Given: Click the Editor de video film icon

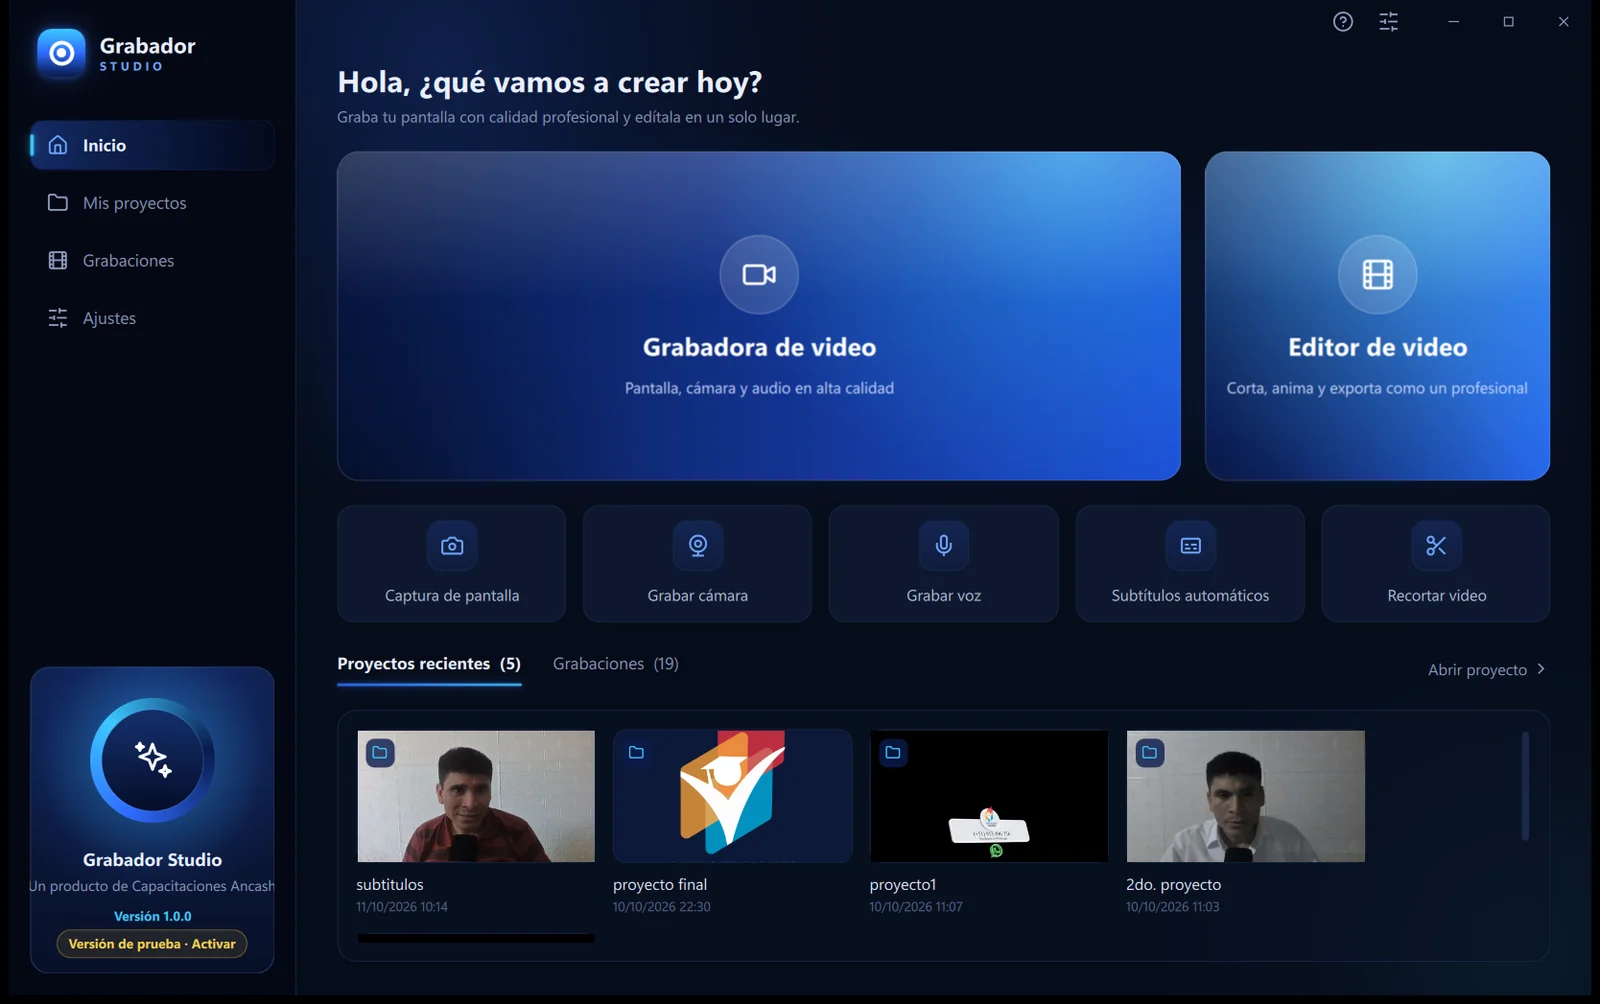Looking at the screenshot, I should point(1377,274).
